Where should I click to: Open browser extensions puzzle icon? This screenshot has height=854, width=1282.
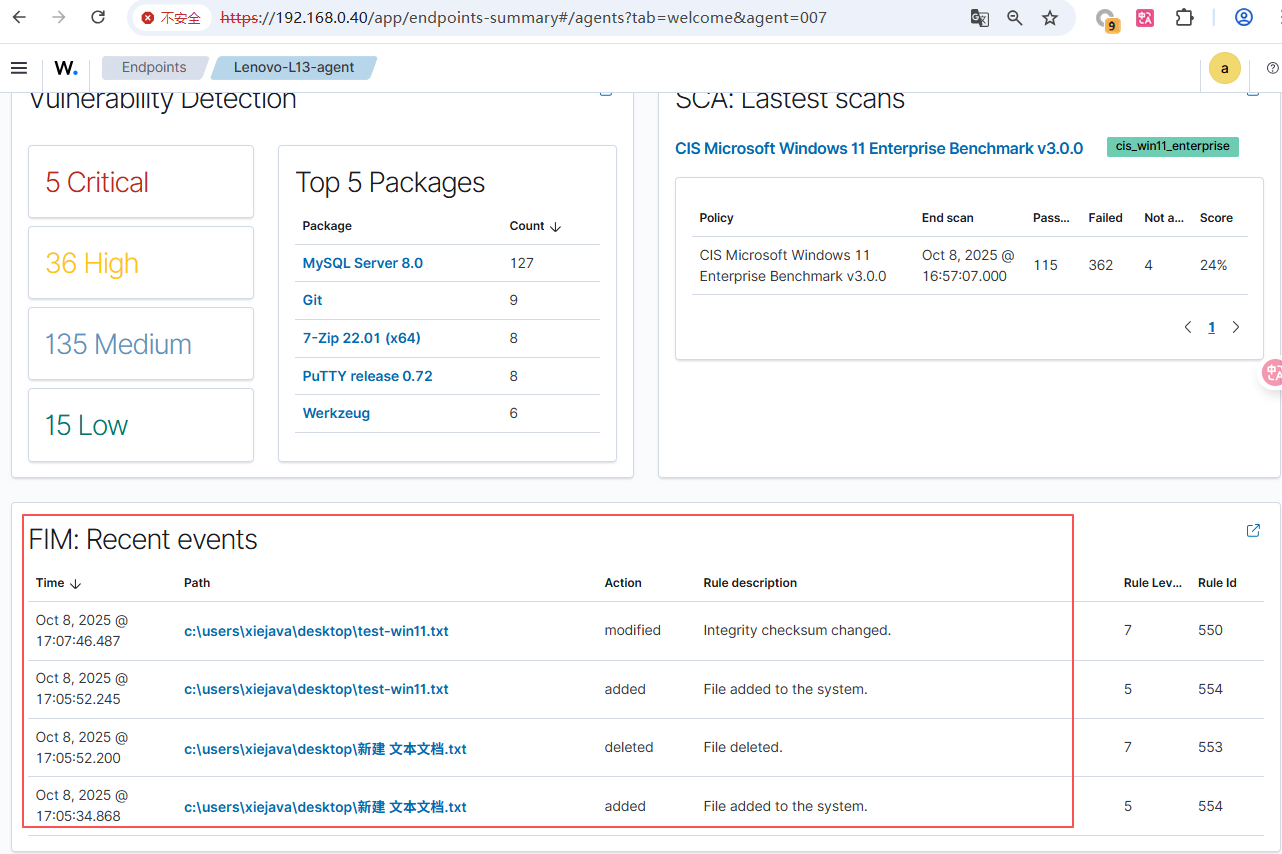1185,18
